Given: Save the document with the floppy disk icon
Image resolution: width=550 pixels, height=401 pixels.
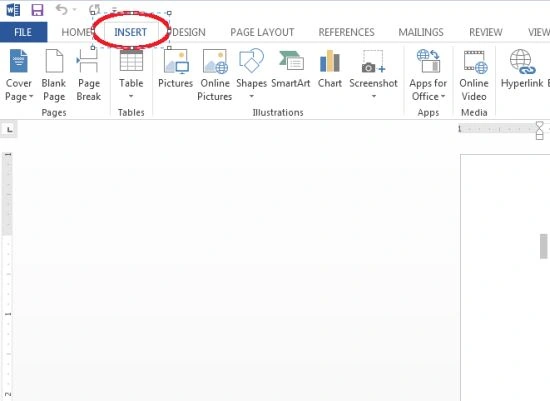Looking at the screenshot, I should coord(37,10).
